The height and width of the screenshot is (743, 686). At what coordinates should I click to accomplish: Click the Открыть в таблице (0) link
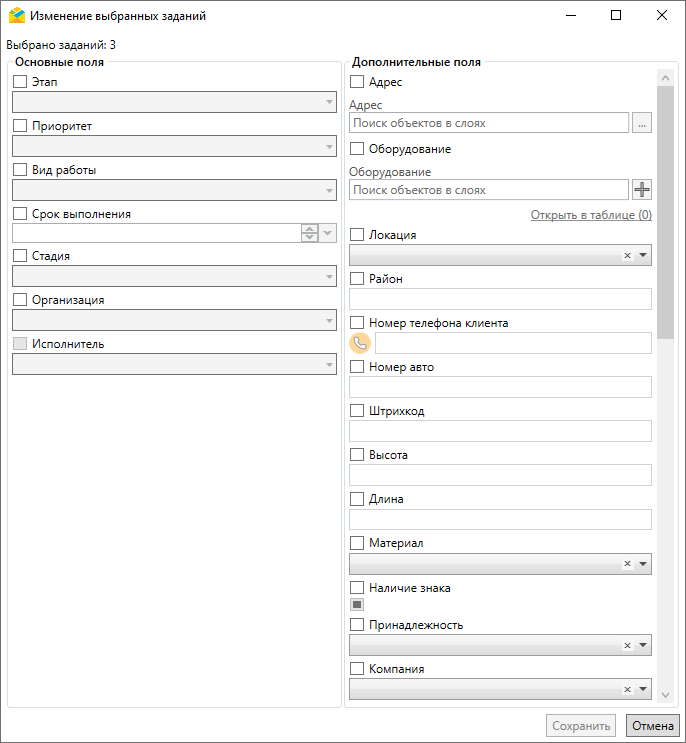pyautogui.click(x=590, y=215)
